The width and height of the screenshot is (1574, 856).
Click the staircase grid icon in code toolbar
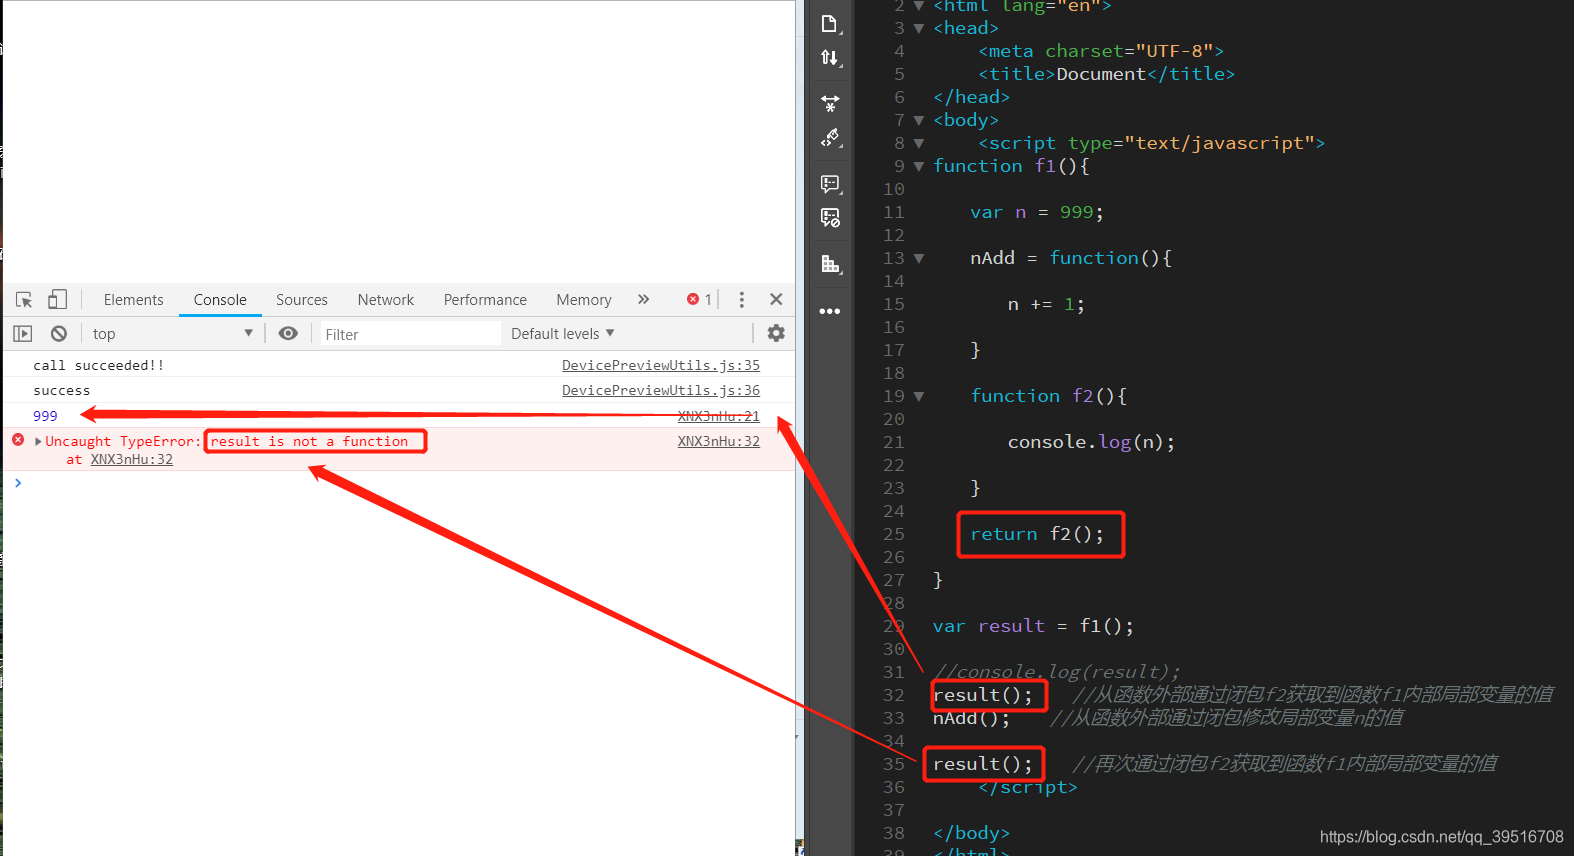click(829, 264)
